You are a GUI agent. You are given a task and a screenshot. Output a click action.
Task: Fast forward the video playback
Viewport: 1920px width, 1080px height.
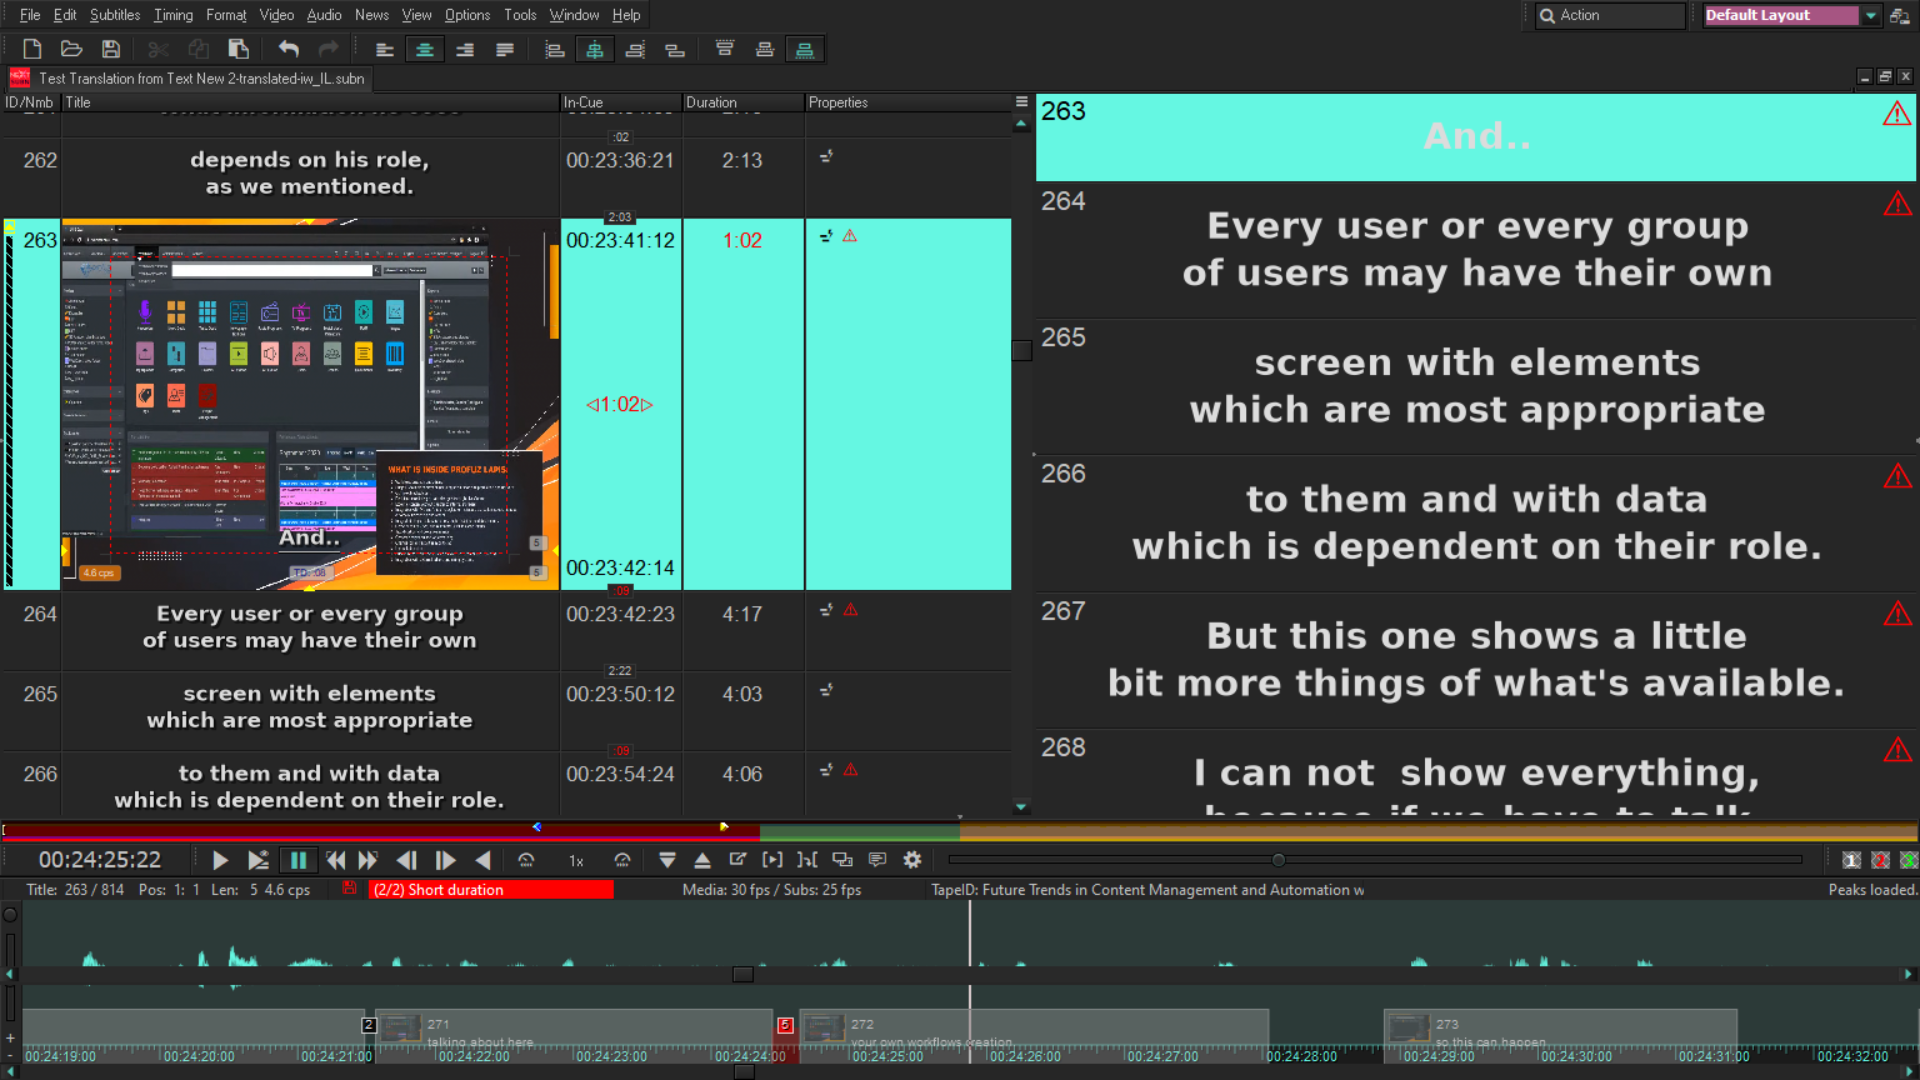tap(368, 859)
